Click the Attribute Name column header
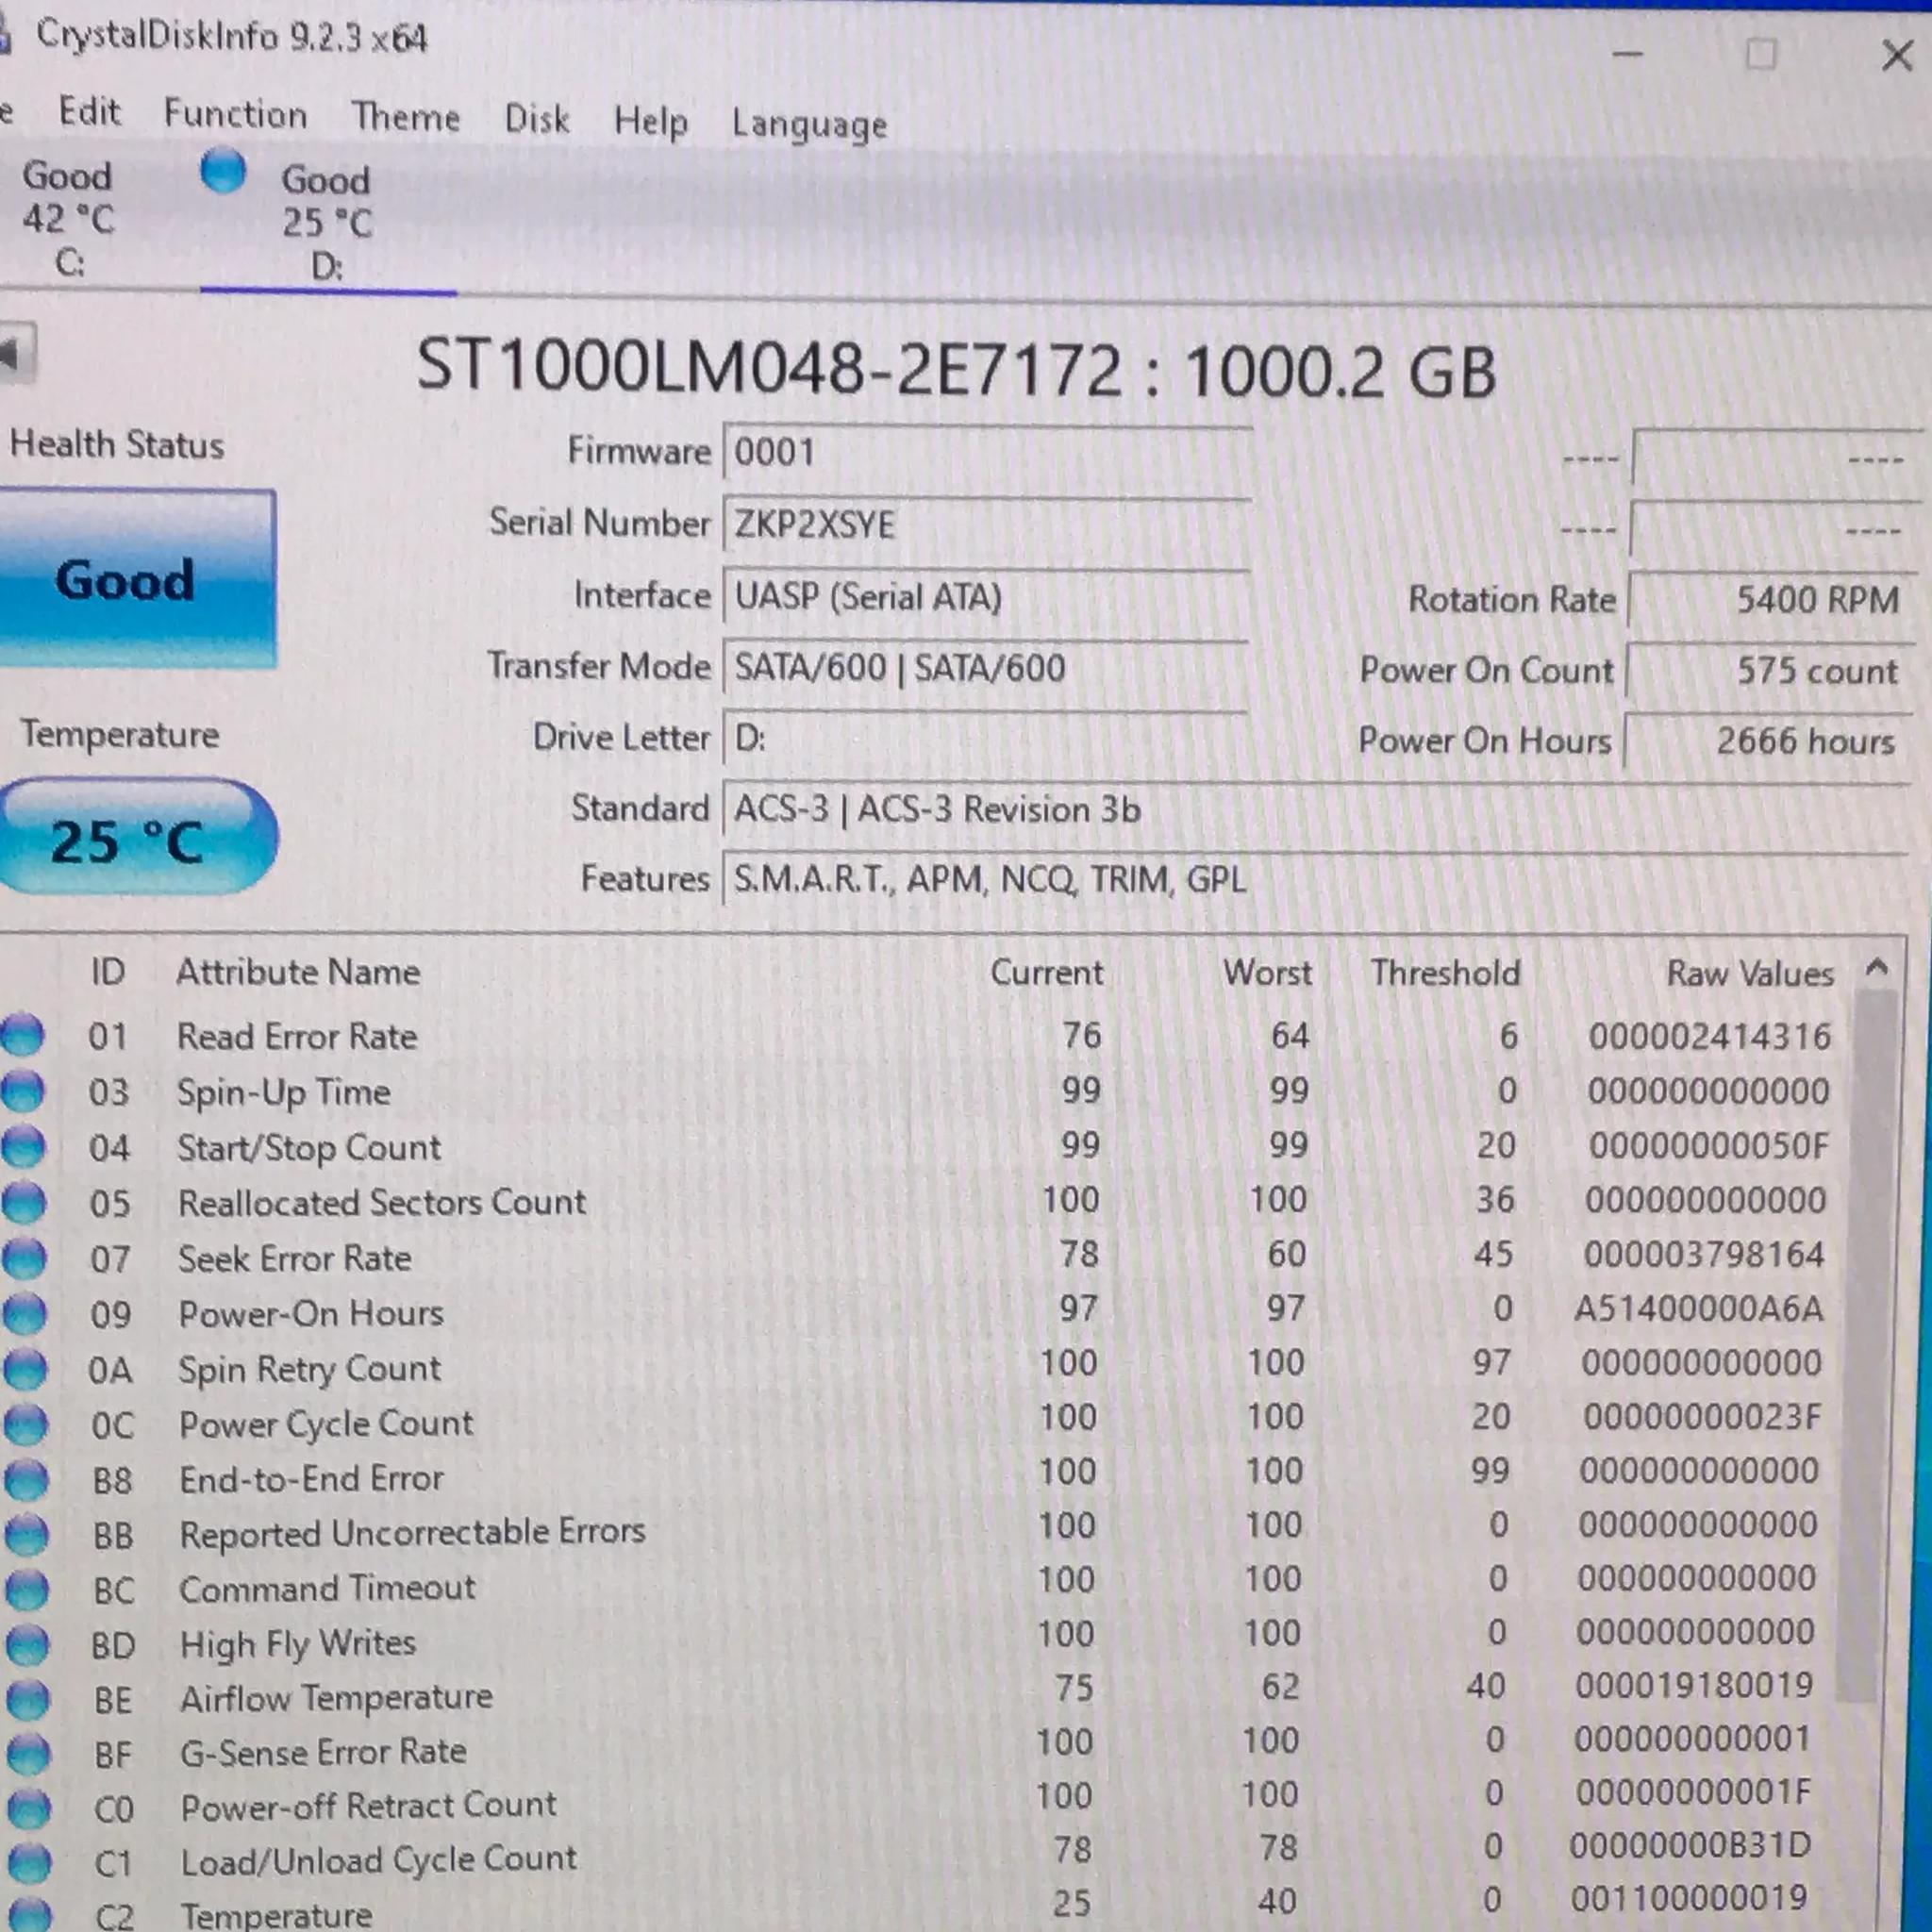This screenshot has height=1932, width=1932. pos(298,972)
